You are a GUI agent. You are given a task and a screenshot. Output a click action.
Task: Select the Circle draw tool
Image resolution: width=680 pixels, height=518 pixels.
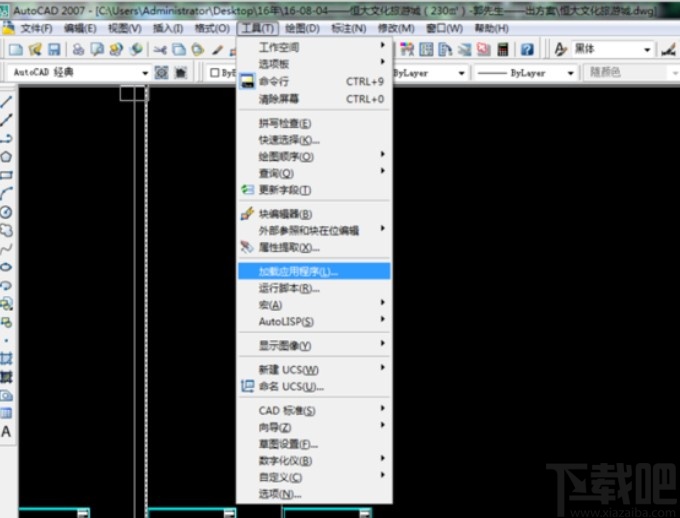point(7,212)
